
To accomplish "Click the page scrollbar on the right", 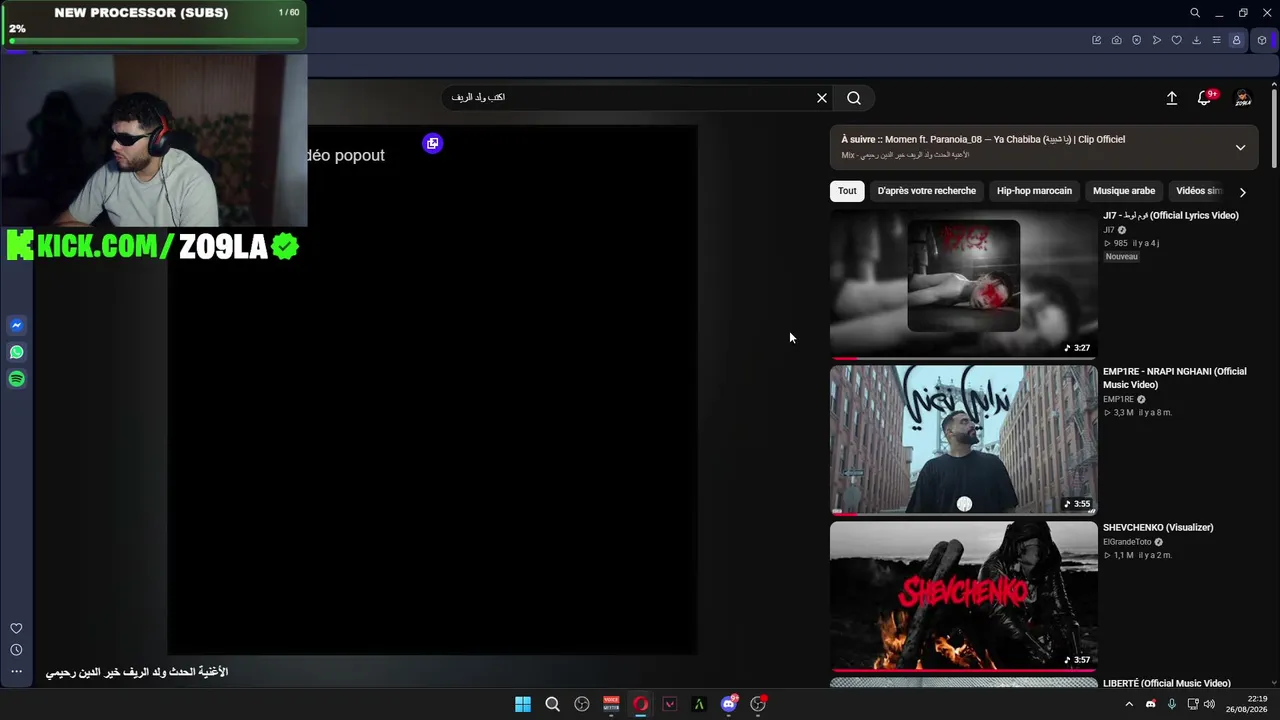I will [1274, 128].
